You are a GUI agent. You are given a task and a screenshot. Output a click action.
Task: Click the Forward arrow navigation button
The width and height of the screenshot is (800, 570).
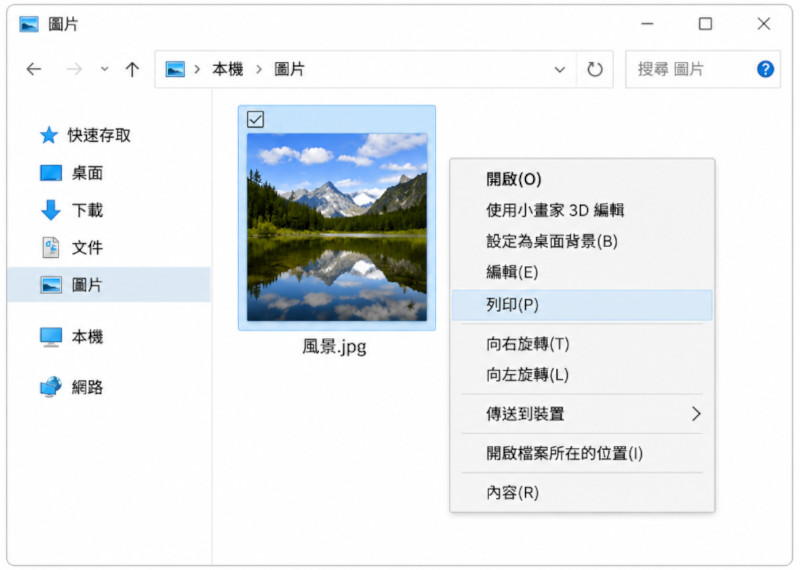74,69
